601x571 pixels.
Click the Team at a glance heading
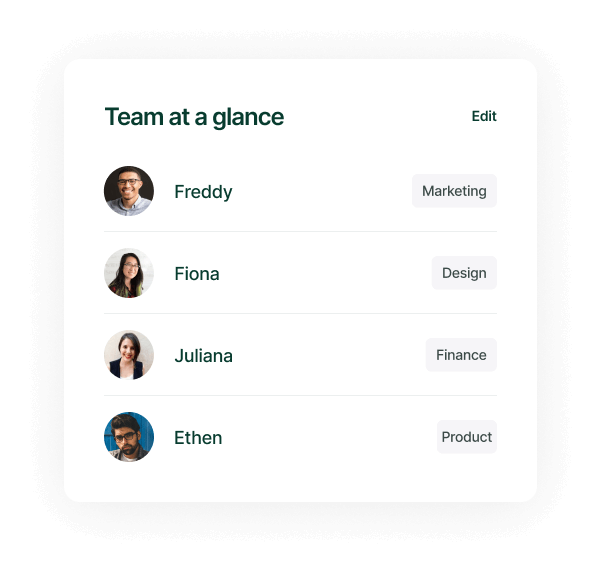click(x=194, y=117)
